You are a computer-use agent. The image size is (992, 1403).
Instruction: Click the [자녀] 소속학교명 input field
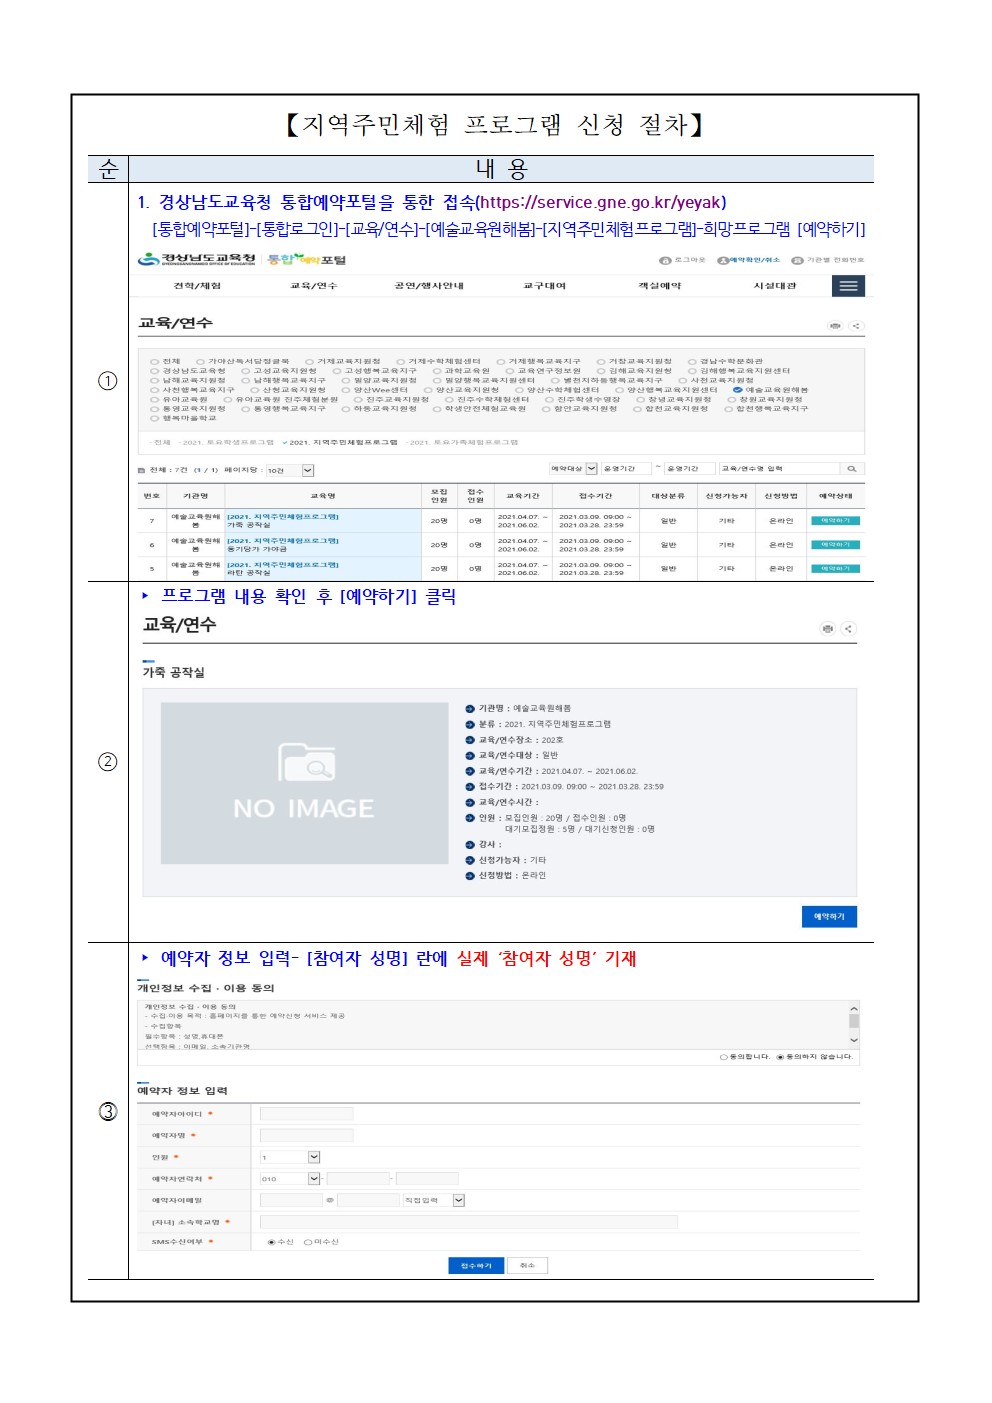tap(468, 1221)
